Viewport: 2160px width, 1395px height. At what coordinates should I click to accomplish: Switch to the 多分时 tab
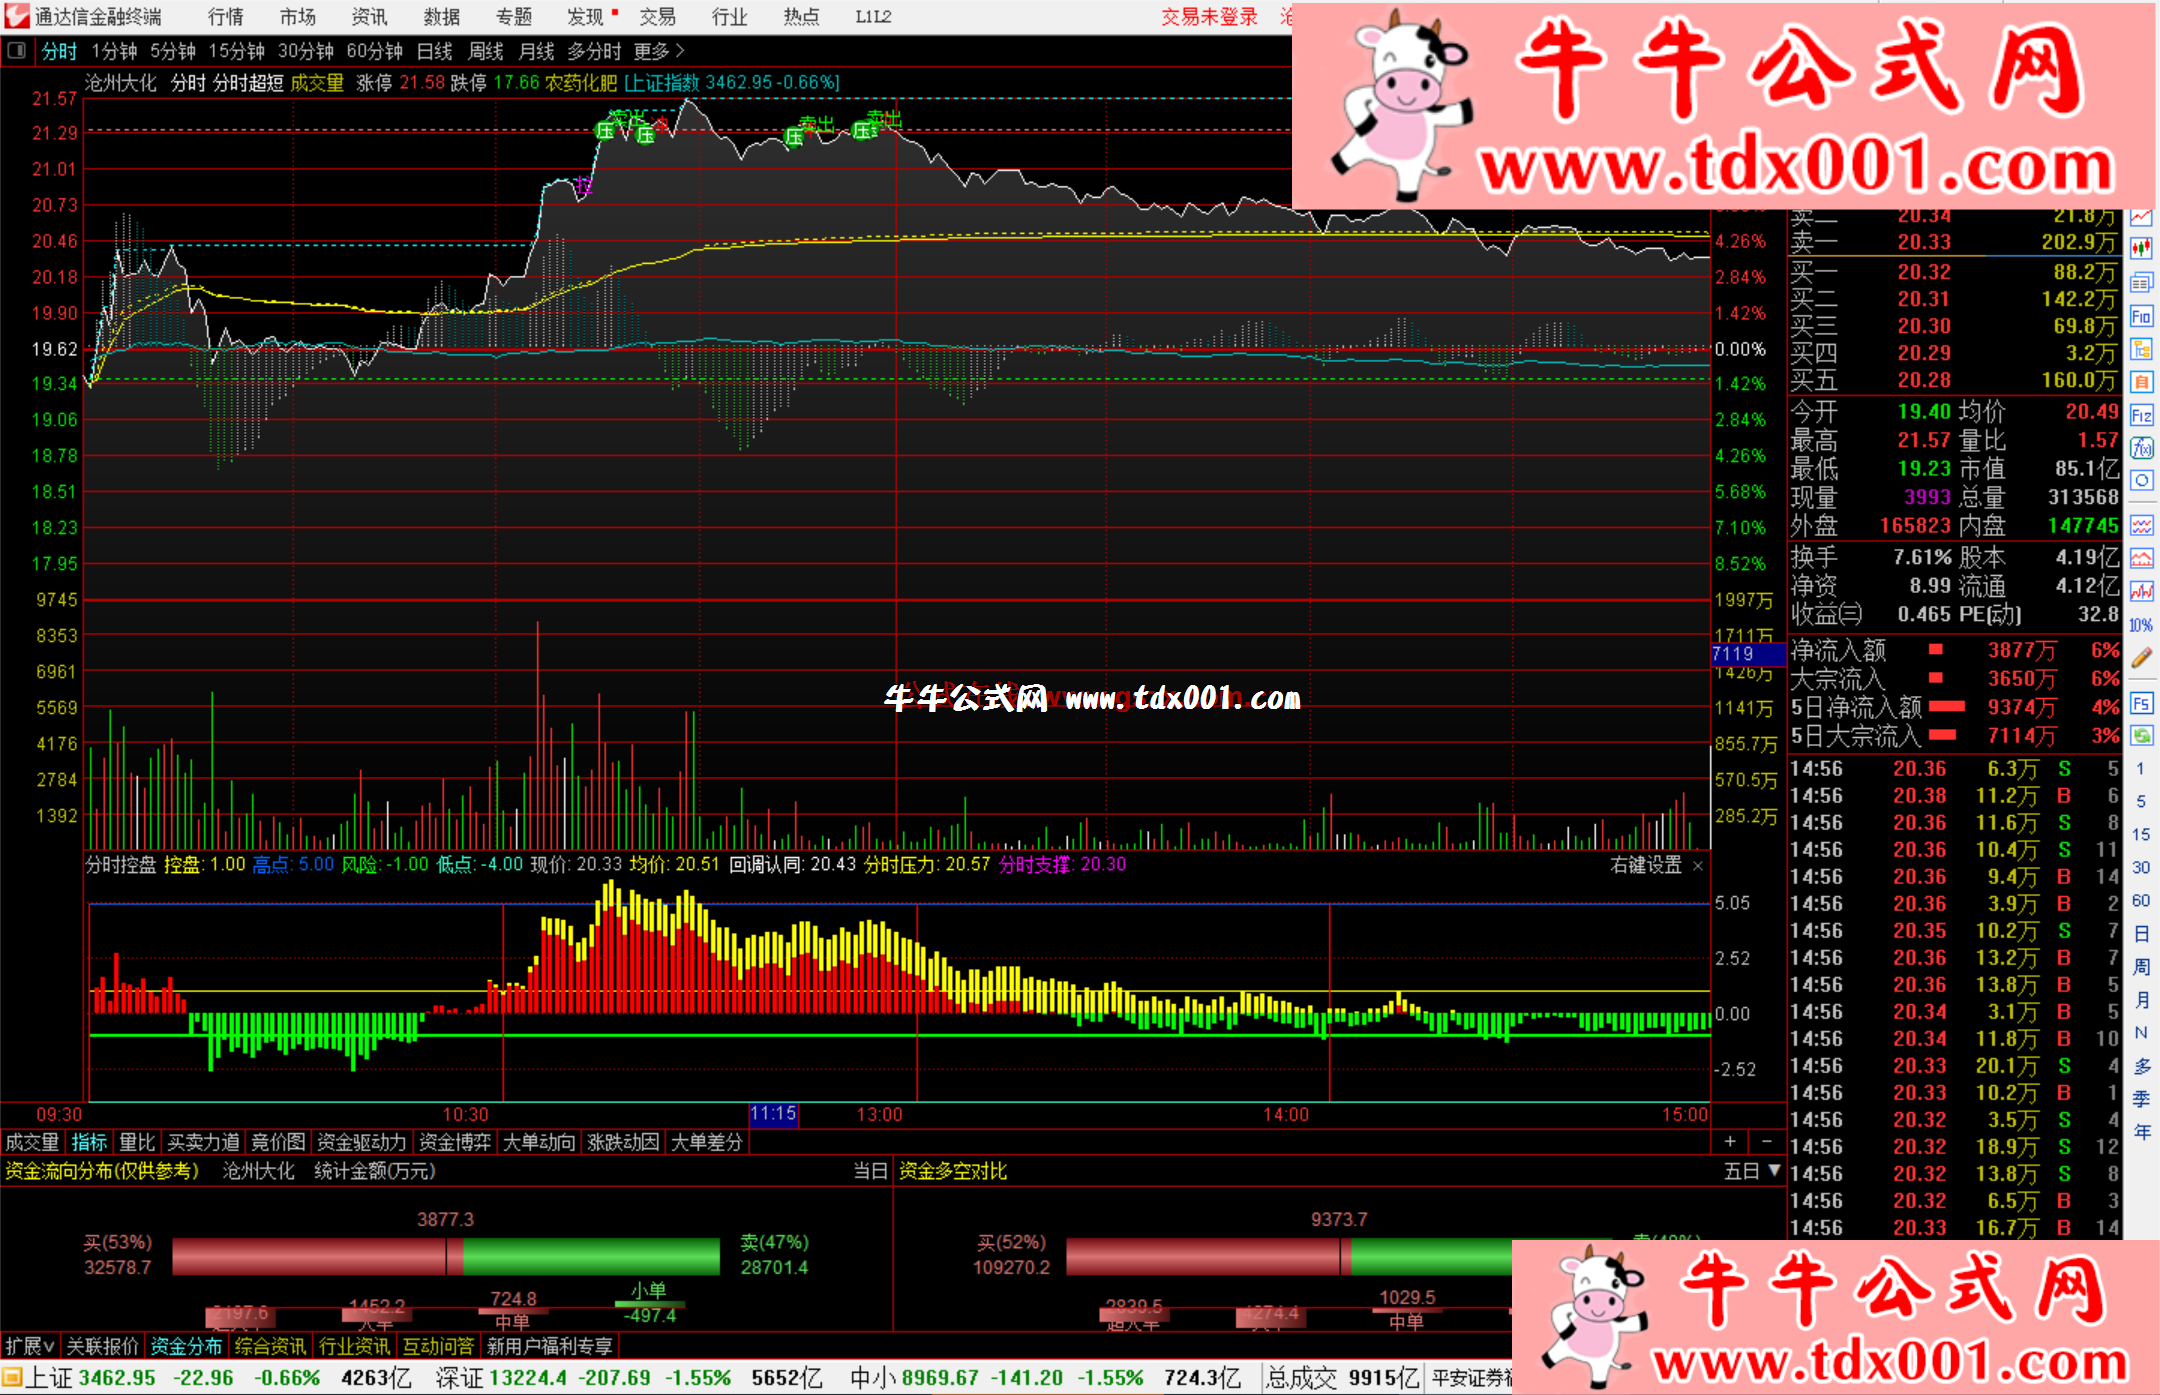pos(595,50)
